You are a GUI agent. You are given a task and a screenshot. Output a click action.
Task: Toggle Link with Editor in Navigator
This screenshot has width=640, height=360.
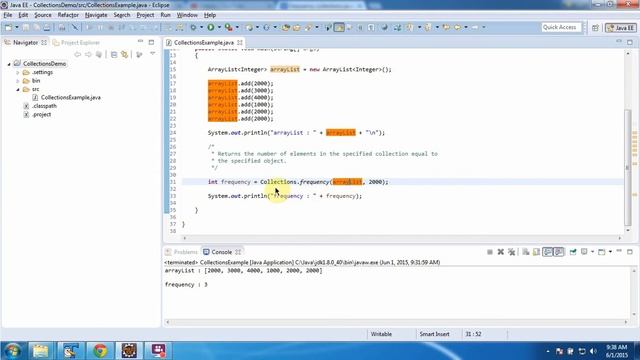click(x=124, y=54)
